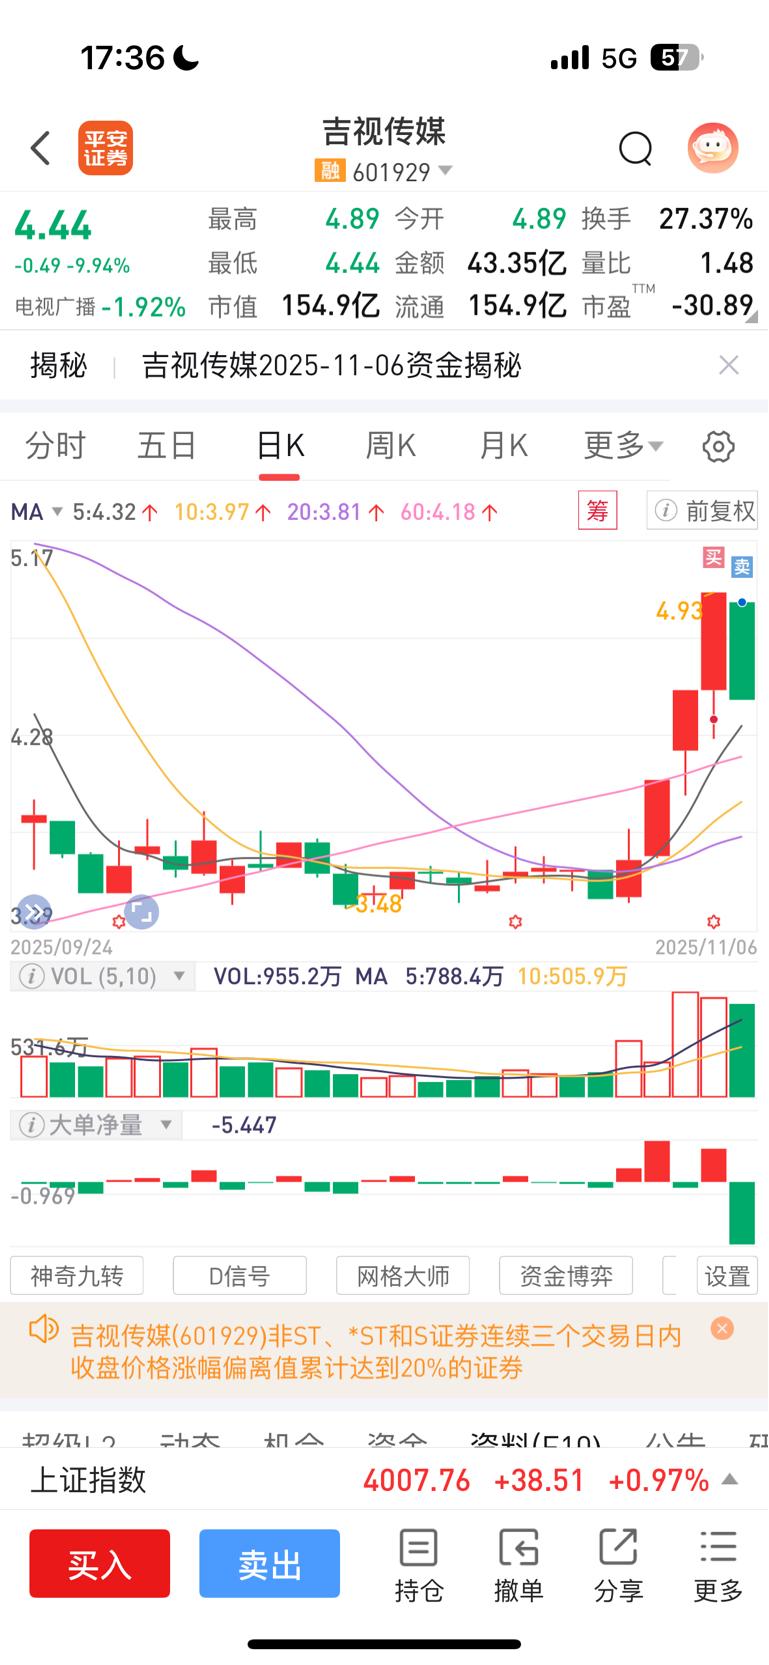Expand stock code 601929 dropdown arrow
The width and height of the screenshot is (769, 1665).
point(446,171)
